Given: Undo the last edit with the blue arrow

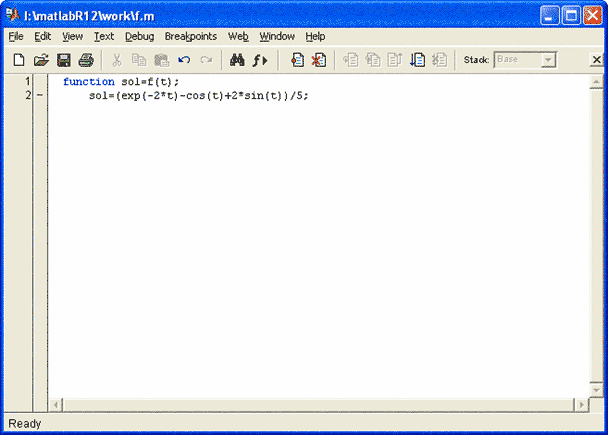Looking at the screenshot, I should coord(184,60).
